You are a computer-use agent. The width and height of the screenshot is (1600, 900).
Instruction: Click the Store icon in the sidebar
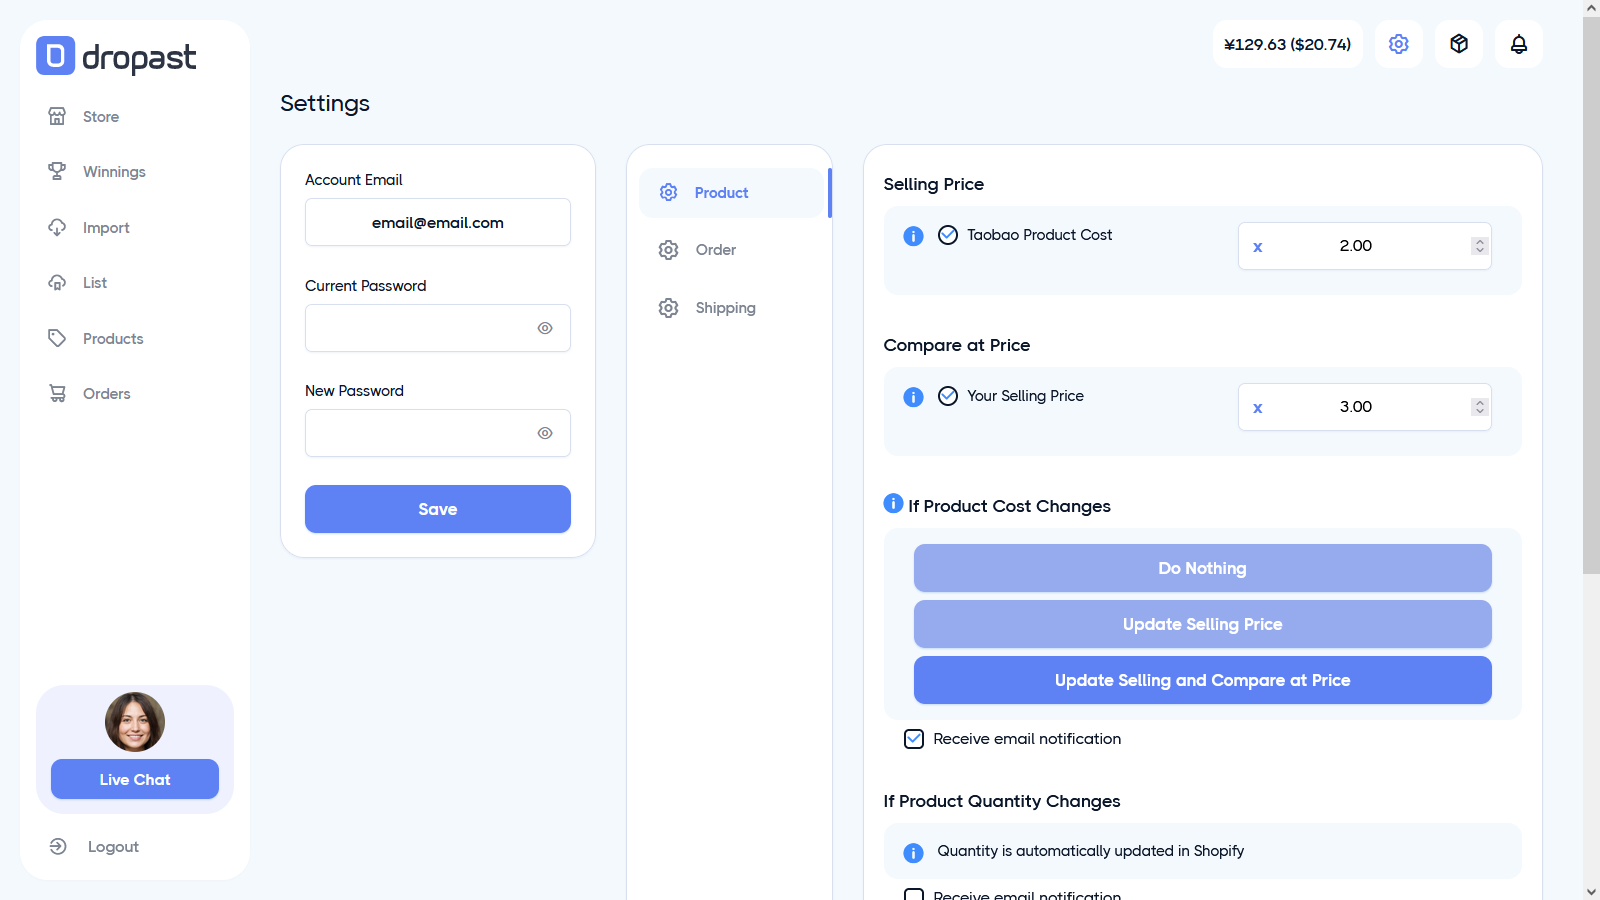57,116
